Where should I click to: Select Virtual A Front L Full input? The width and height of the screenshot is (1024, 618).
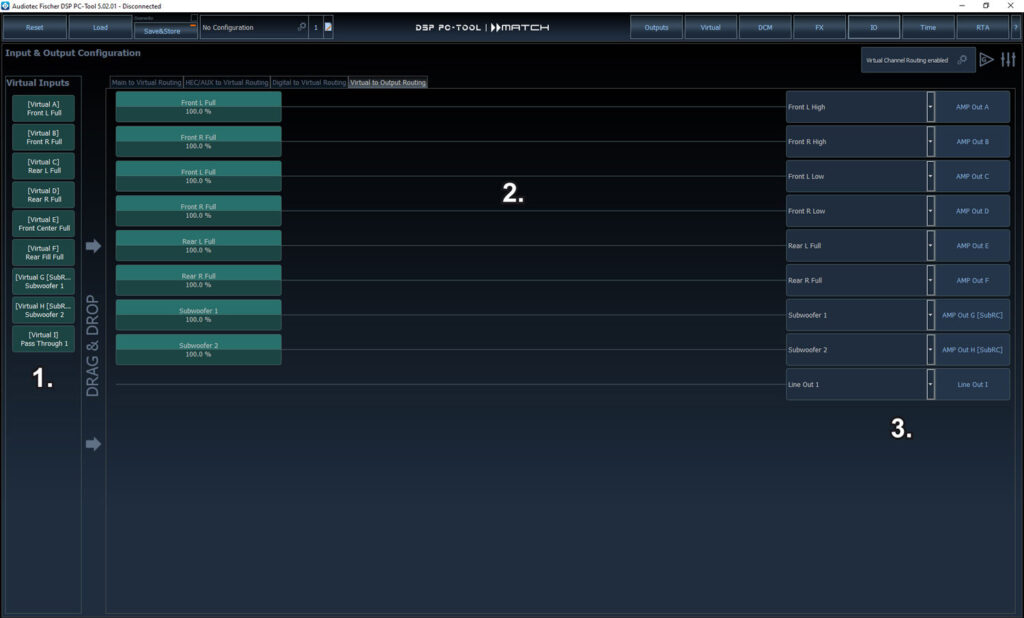tap(44, 108)
